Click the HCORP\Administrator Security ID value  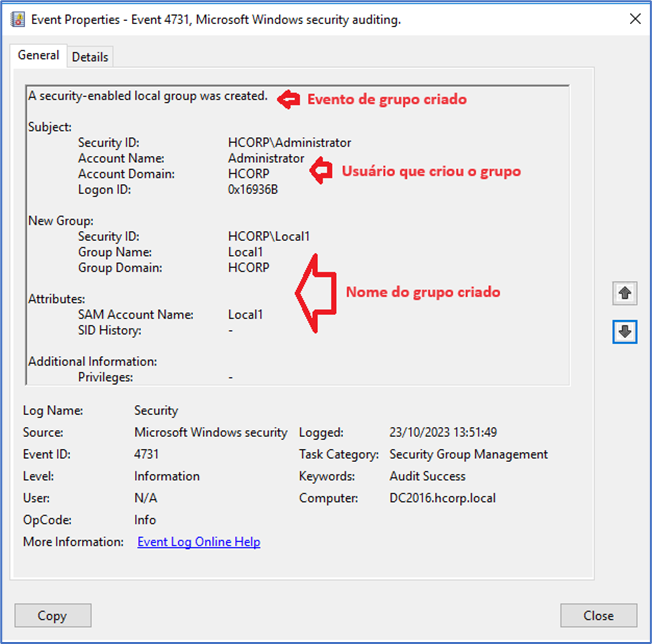pyautogui.click(x=289, y=143)
